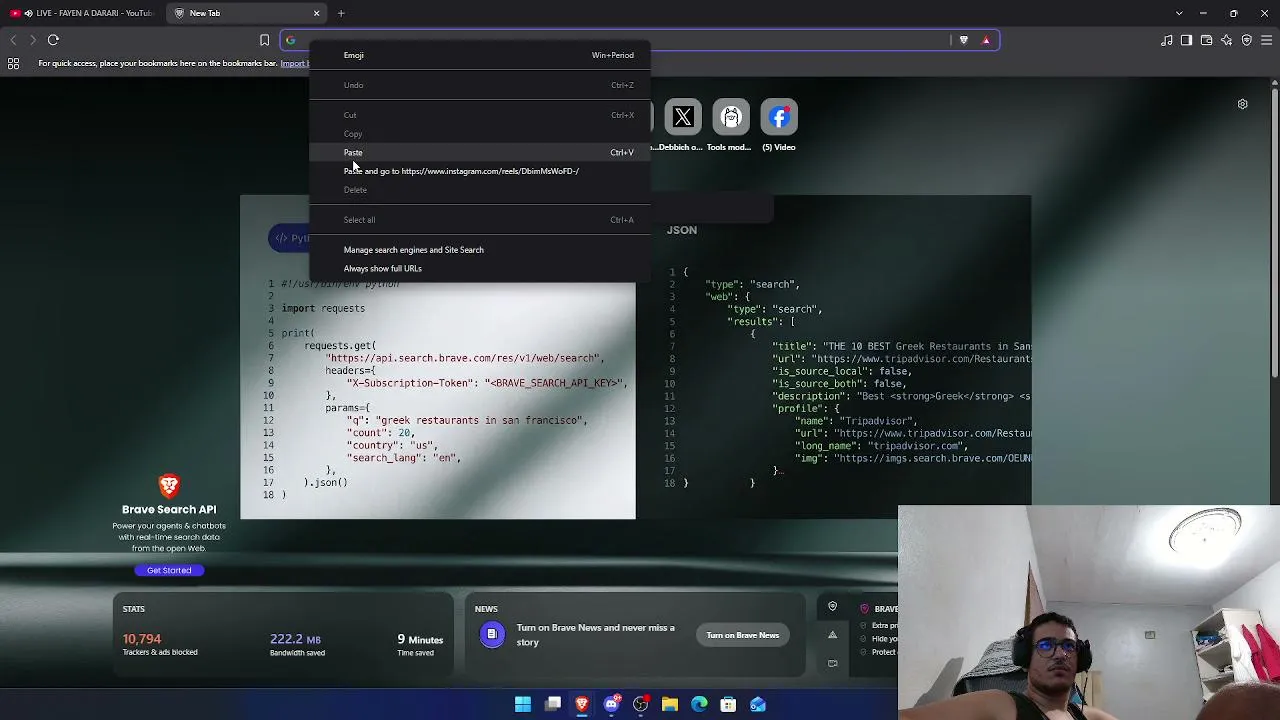Open Leo AI sparkle icon
The height and width of the screenshot is (720, 1280).
pyautogui.click(x=1227, y=40)
